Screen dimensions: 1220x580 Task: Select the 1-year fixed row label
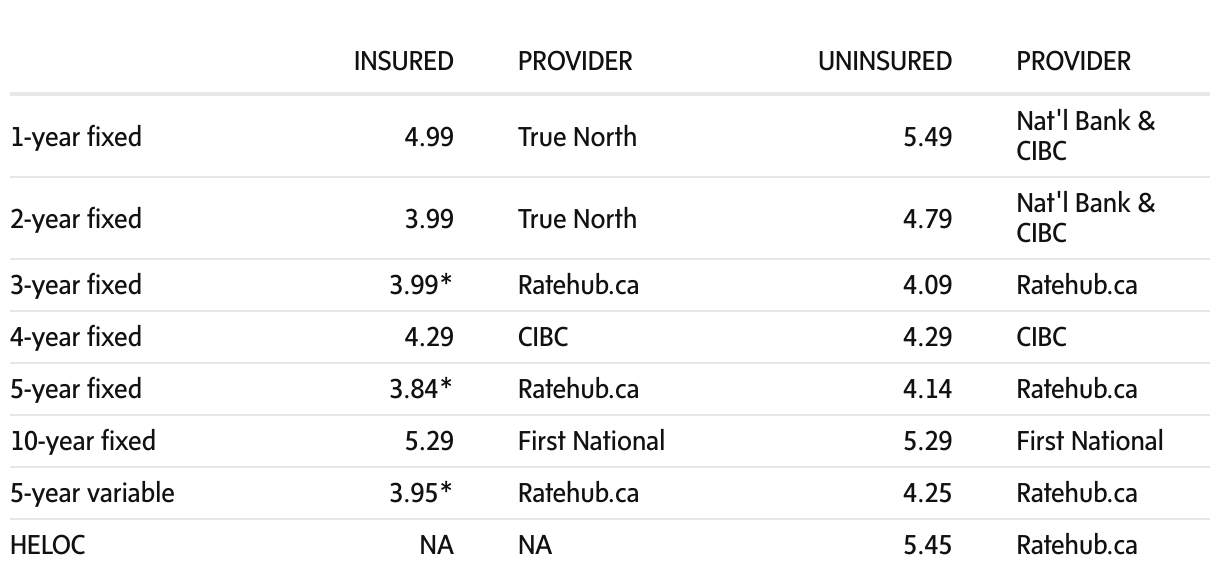(76, 137)
